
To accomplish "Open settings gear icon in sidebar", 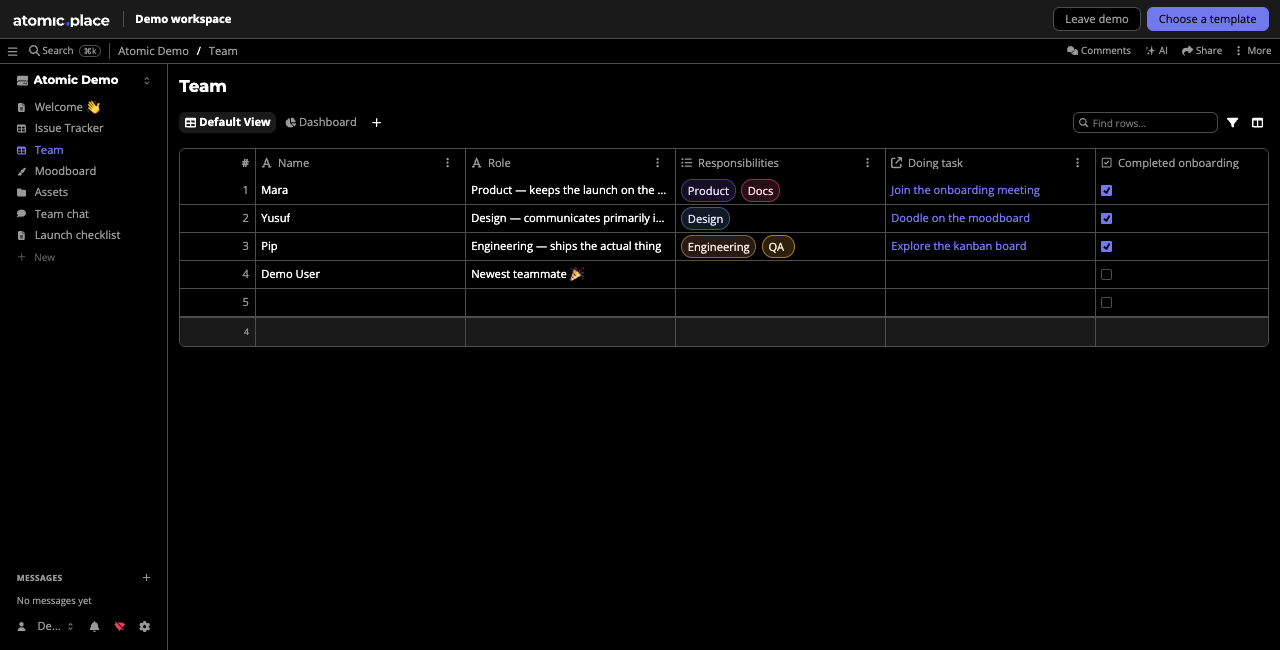I will 145,626.
